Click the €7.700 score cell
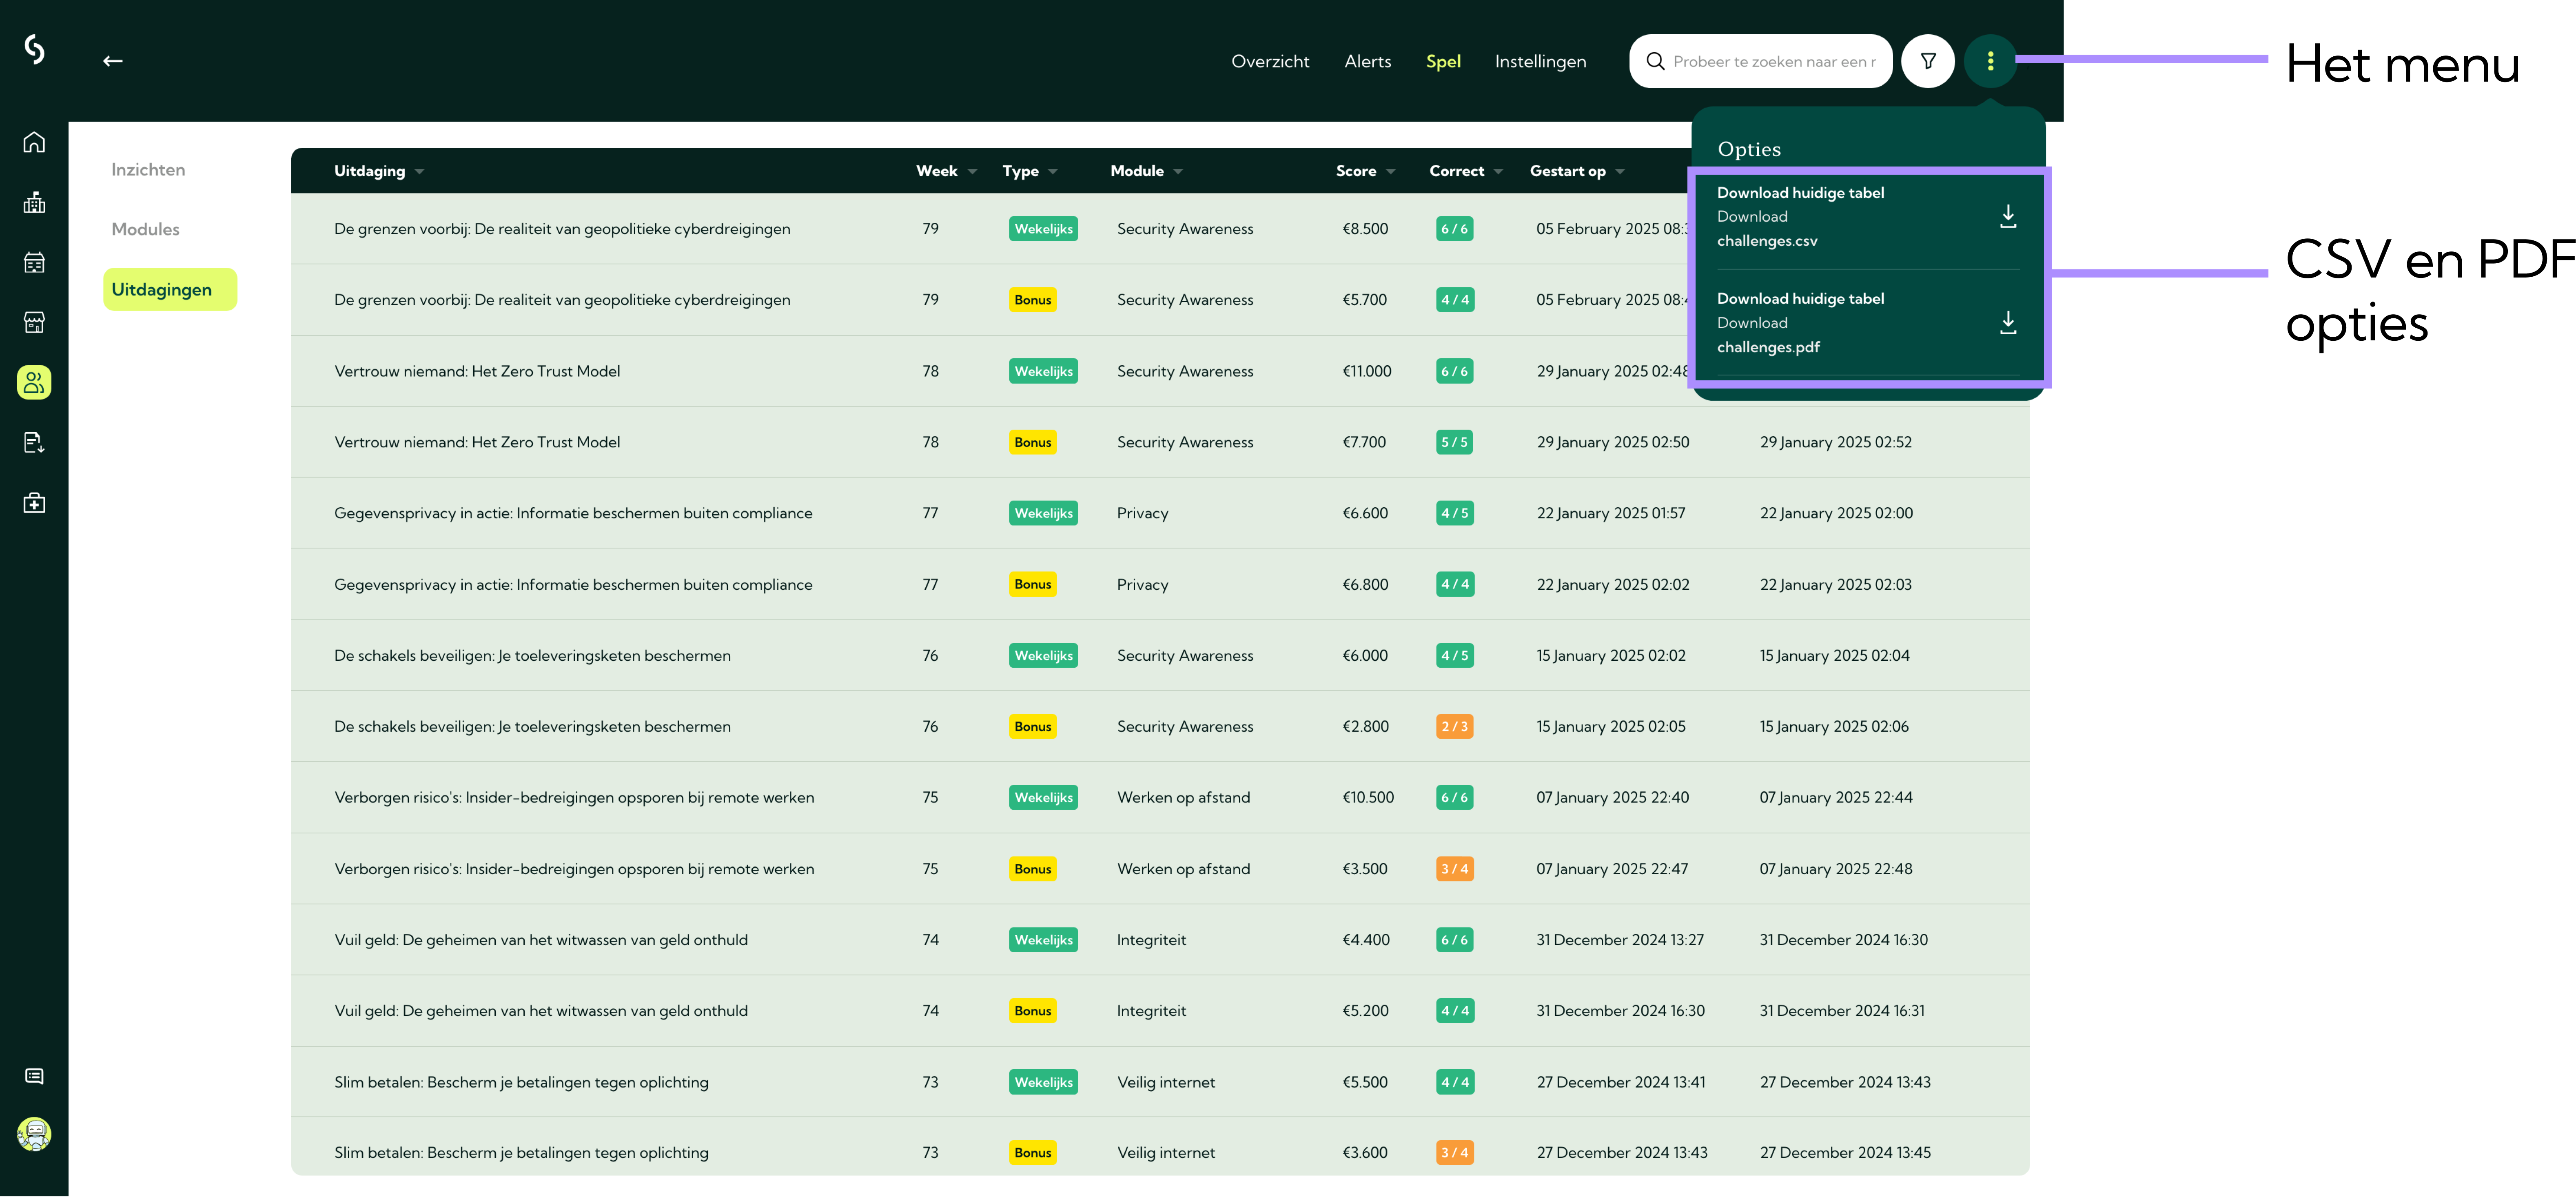Screen dimensions: 2576x1197 [x=1363, y=442]
